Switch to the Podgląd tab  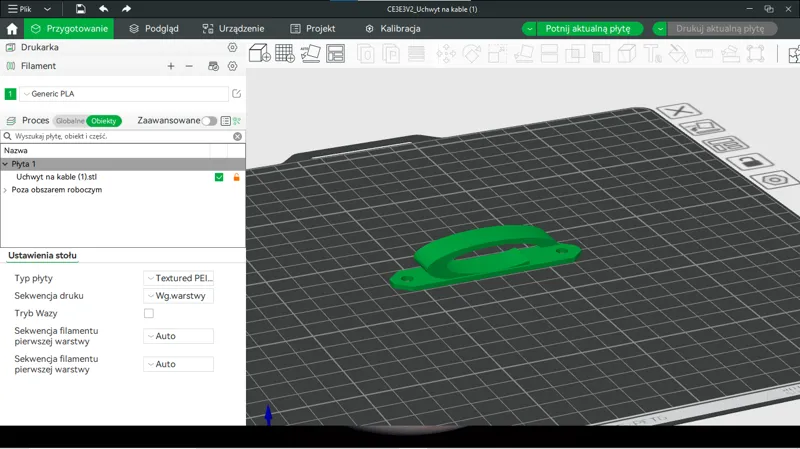[x=154, y=29]
